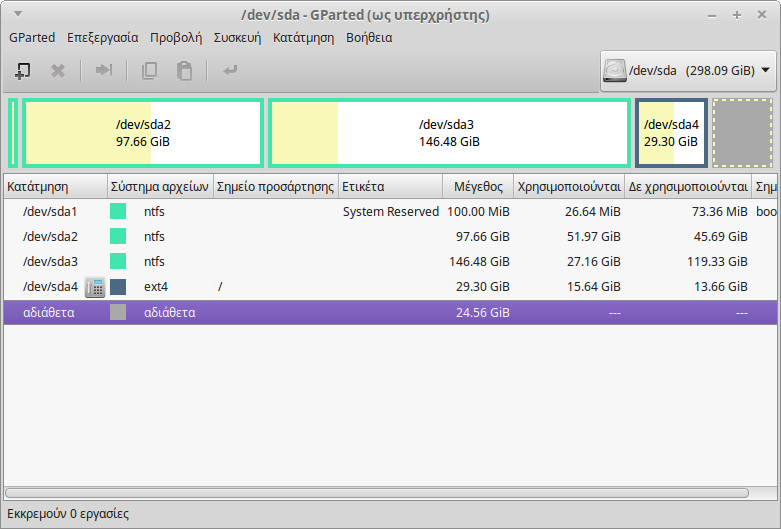Open the Επεξεργασία menu

coord(103,38)
